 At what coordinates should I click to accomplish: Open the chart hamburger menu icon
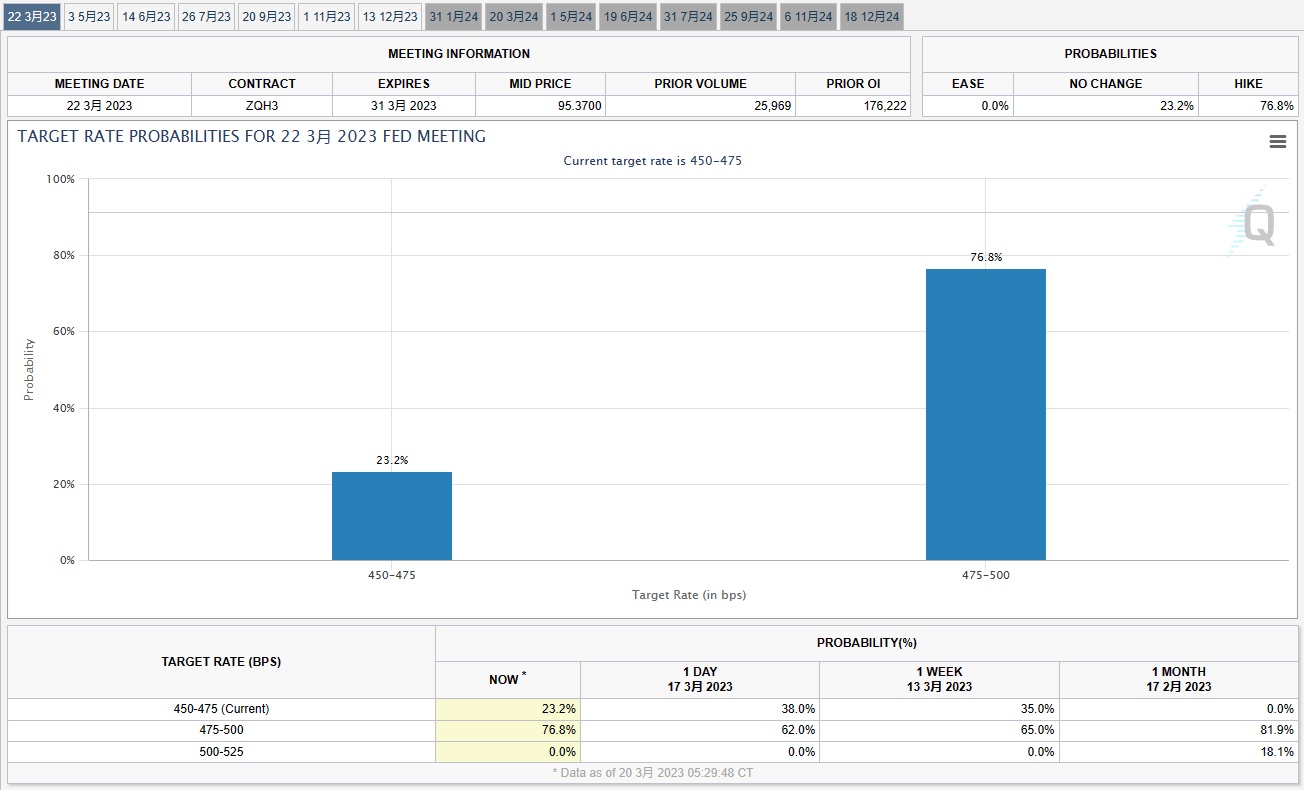point(1277,142)
